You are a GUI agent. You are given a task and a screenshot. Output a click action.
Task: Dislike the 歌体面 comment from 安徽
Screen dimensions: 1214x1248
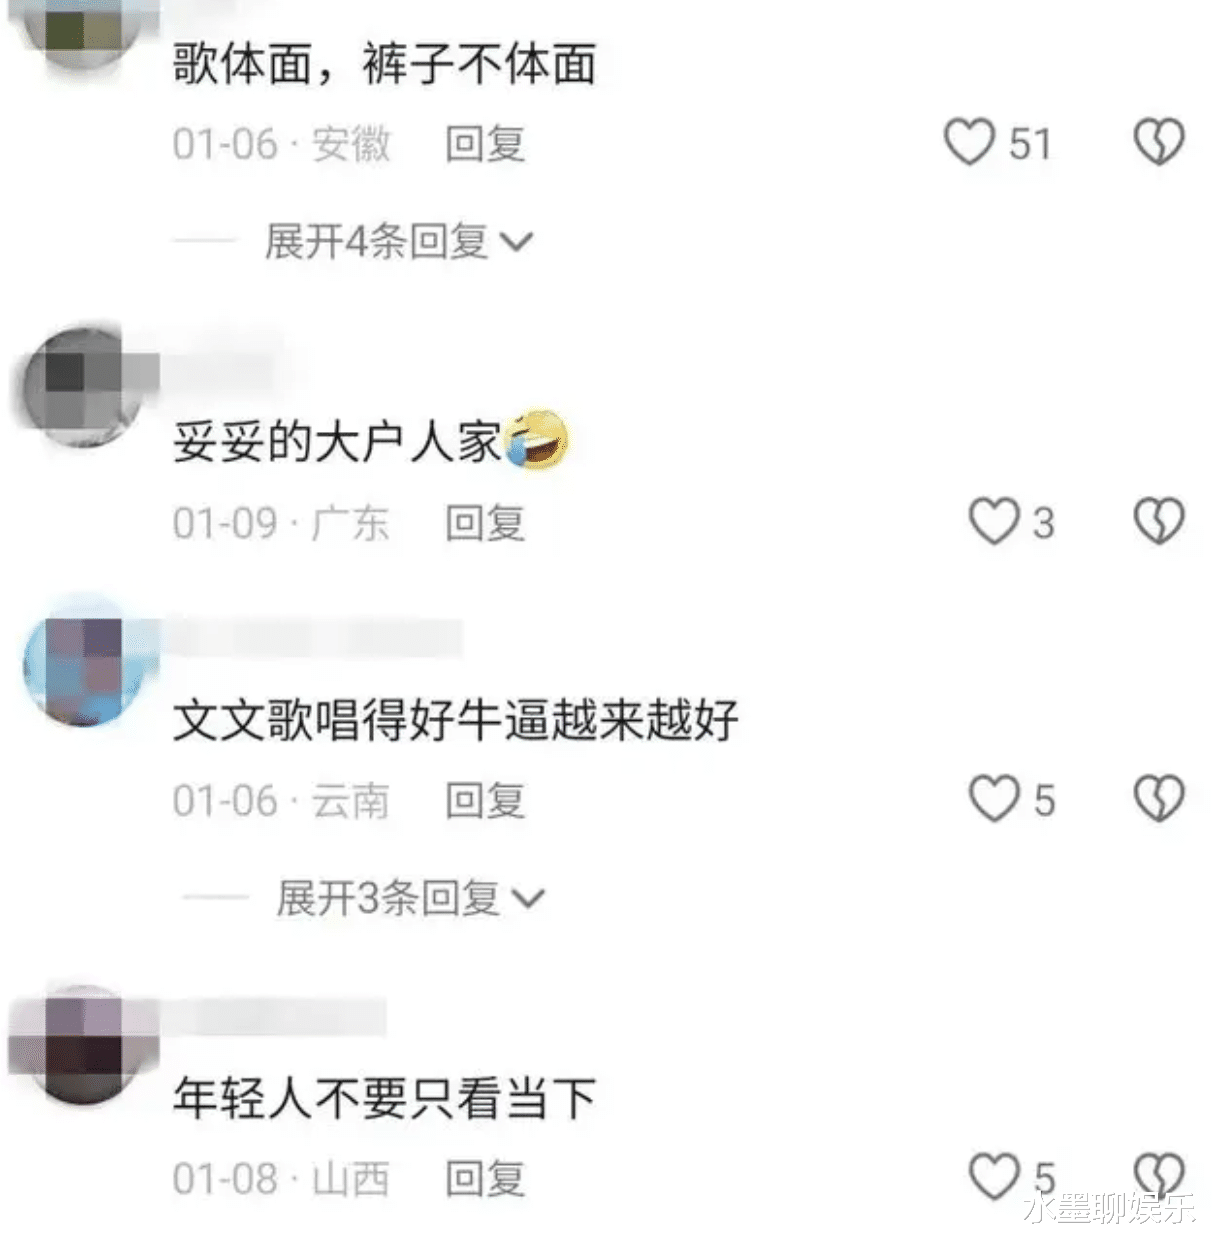1158,142
